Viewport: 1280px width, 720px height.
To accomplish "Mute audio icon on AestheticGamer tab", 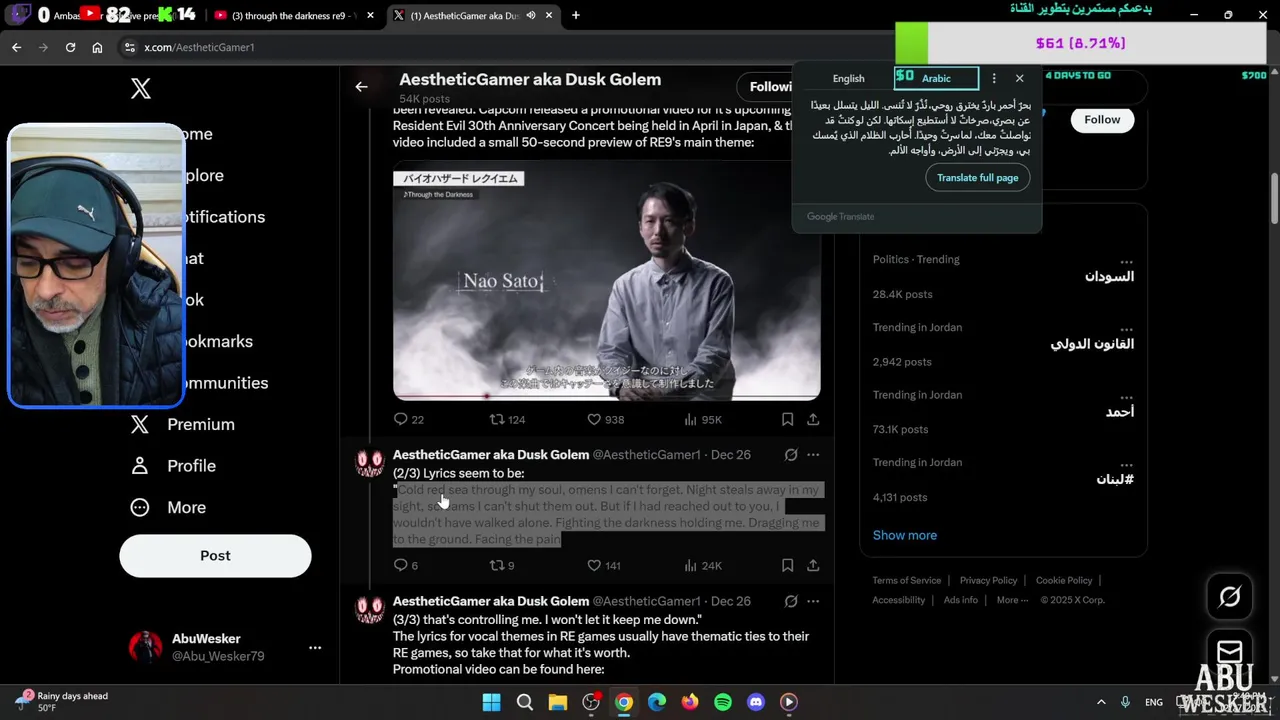I will [x=530, y=15].
